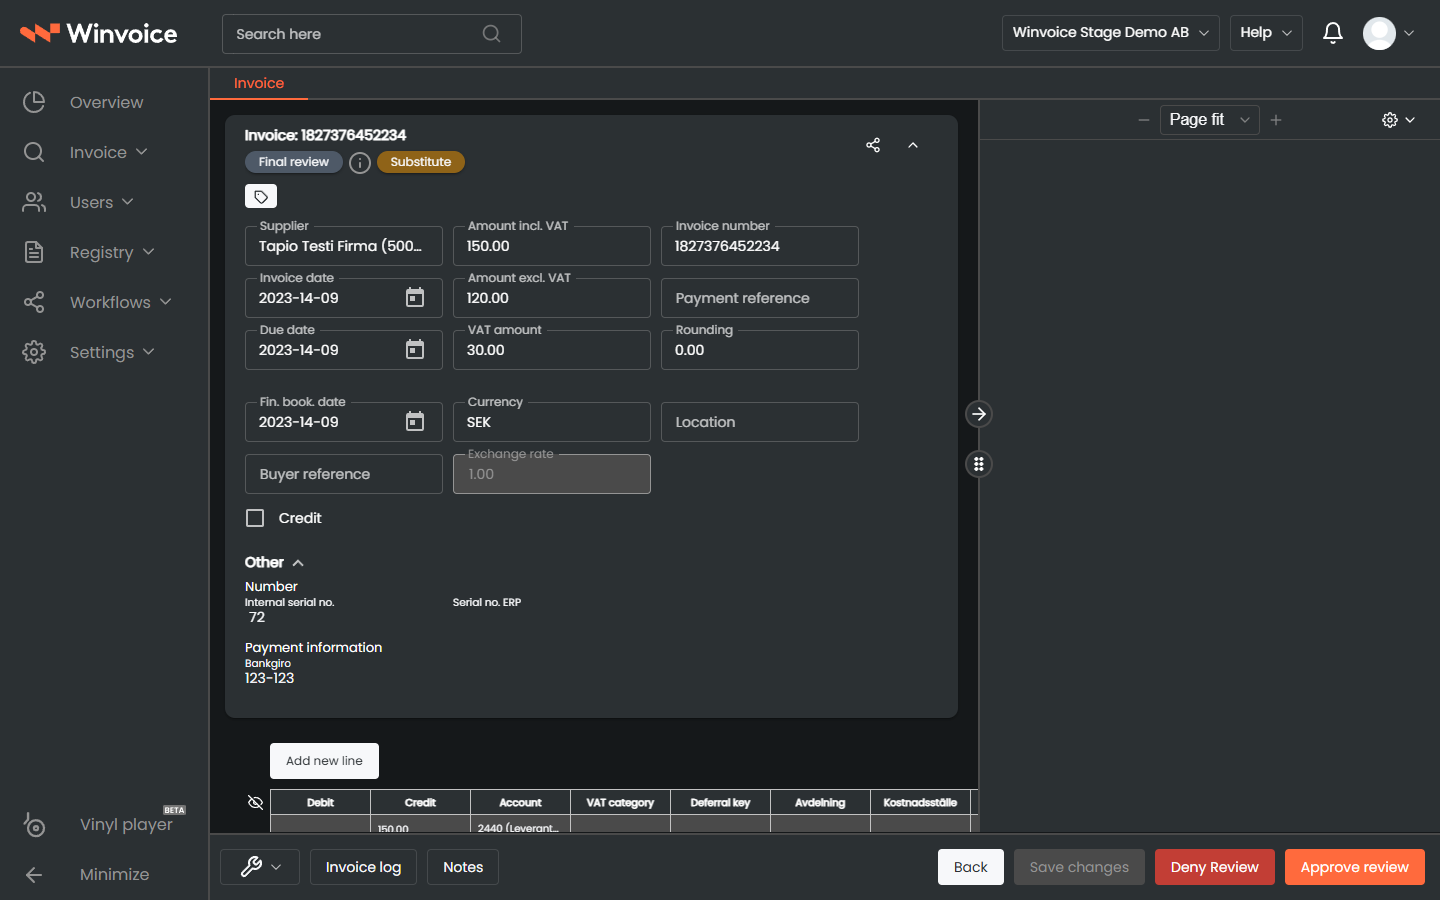This screenshot has width=1440, height=900.
Task: Click the info icon beside Final review
Action: click(x=360, y=162)
